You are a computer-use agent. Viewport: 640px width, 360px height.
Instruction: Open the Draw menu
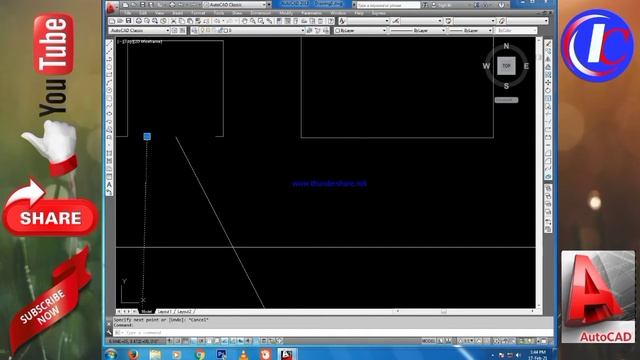pos(237,13)
